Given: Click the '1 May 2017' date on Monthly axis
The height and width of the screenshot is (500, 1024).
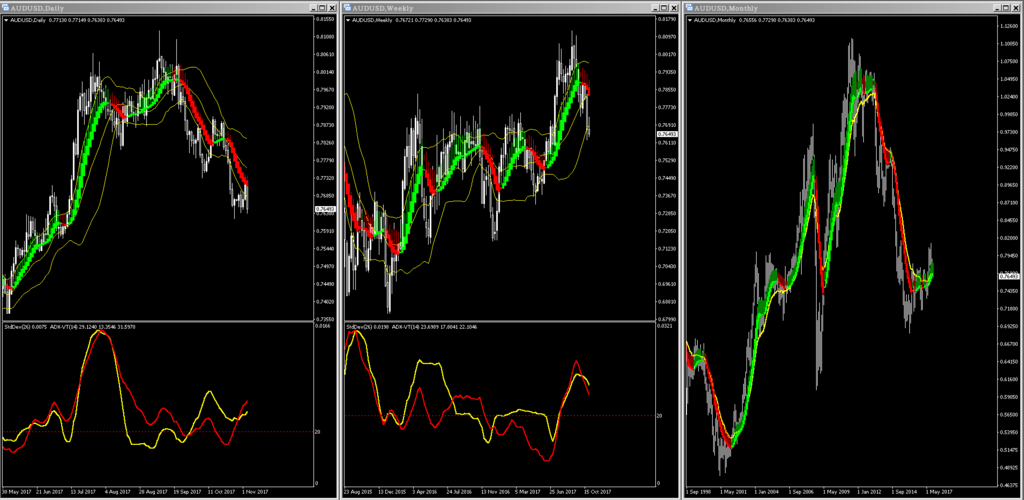Looking at the screenshot, I should pos(940,492).
